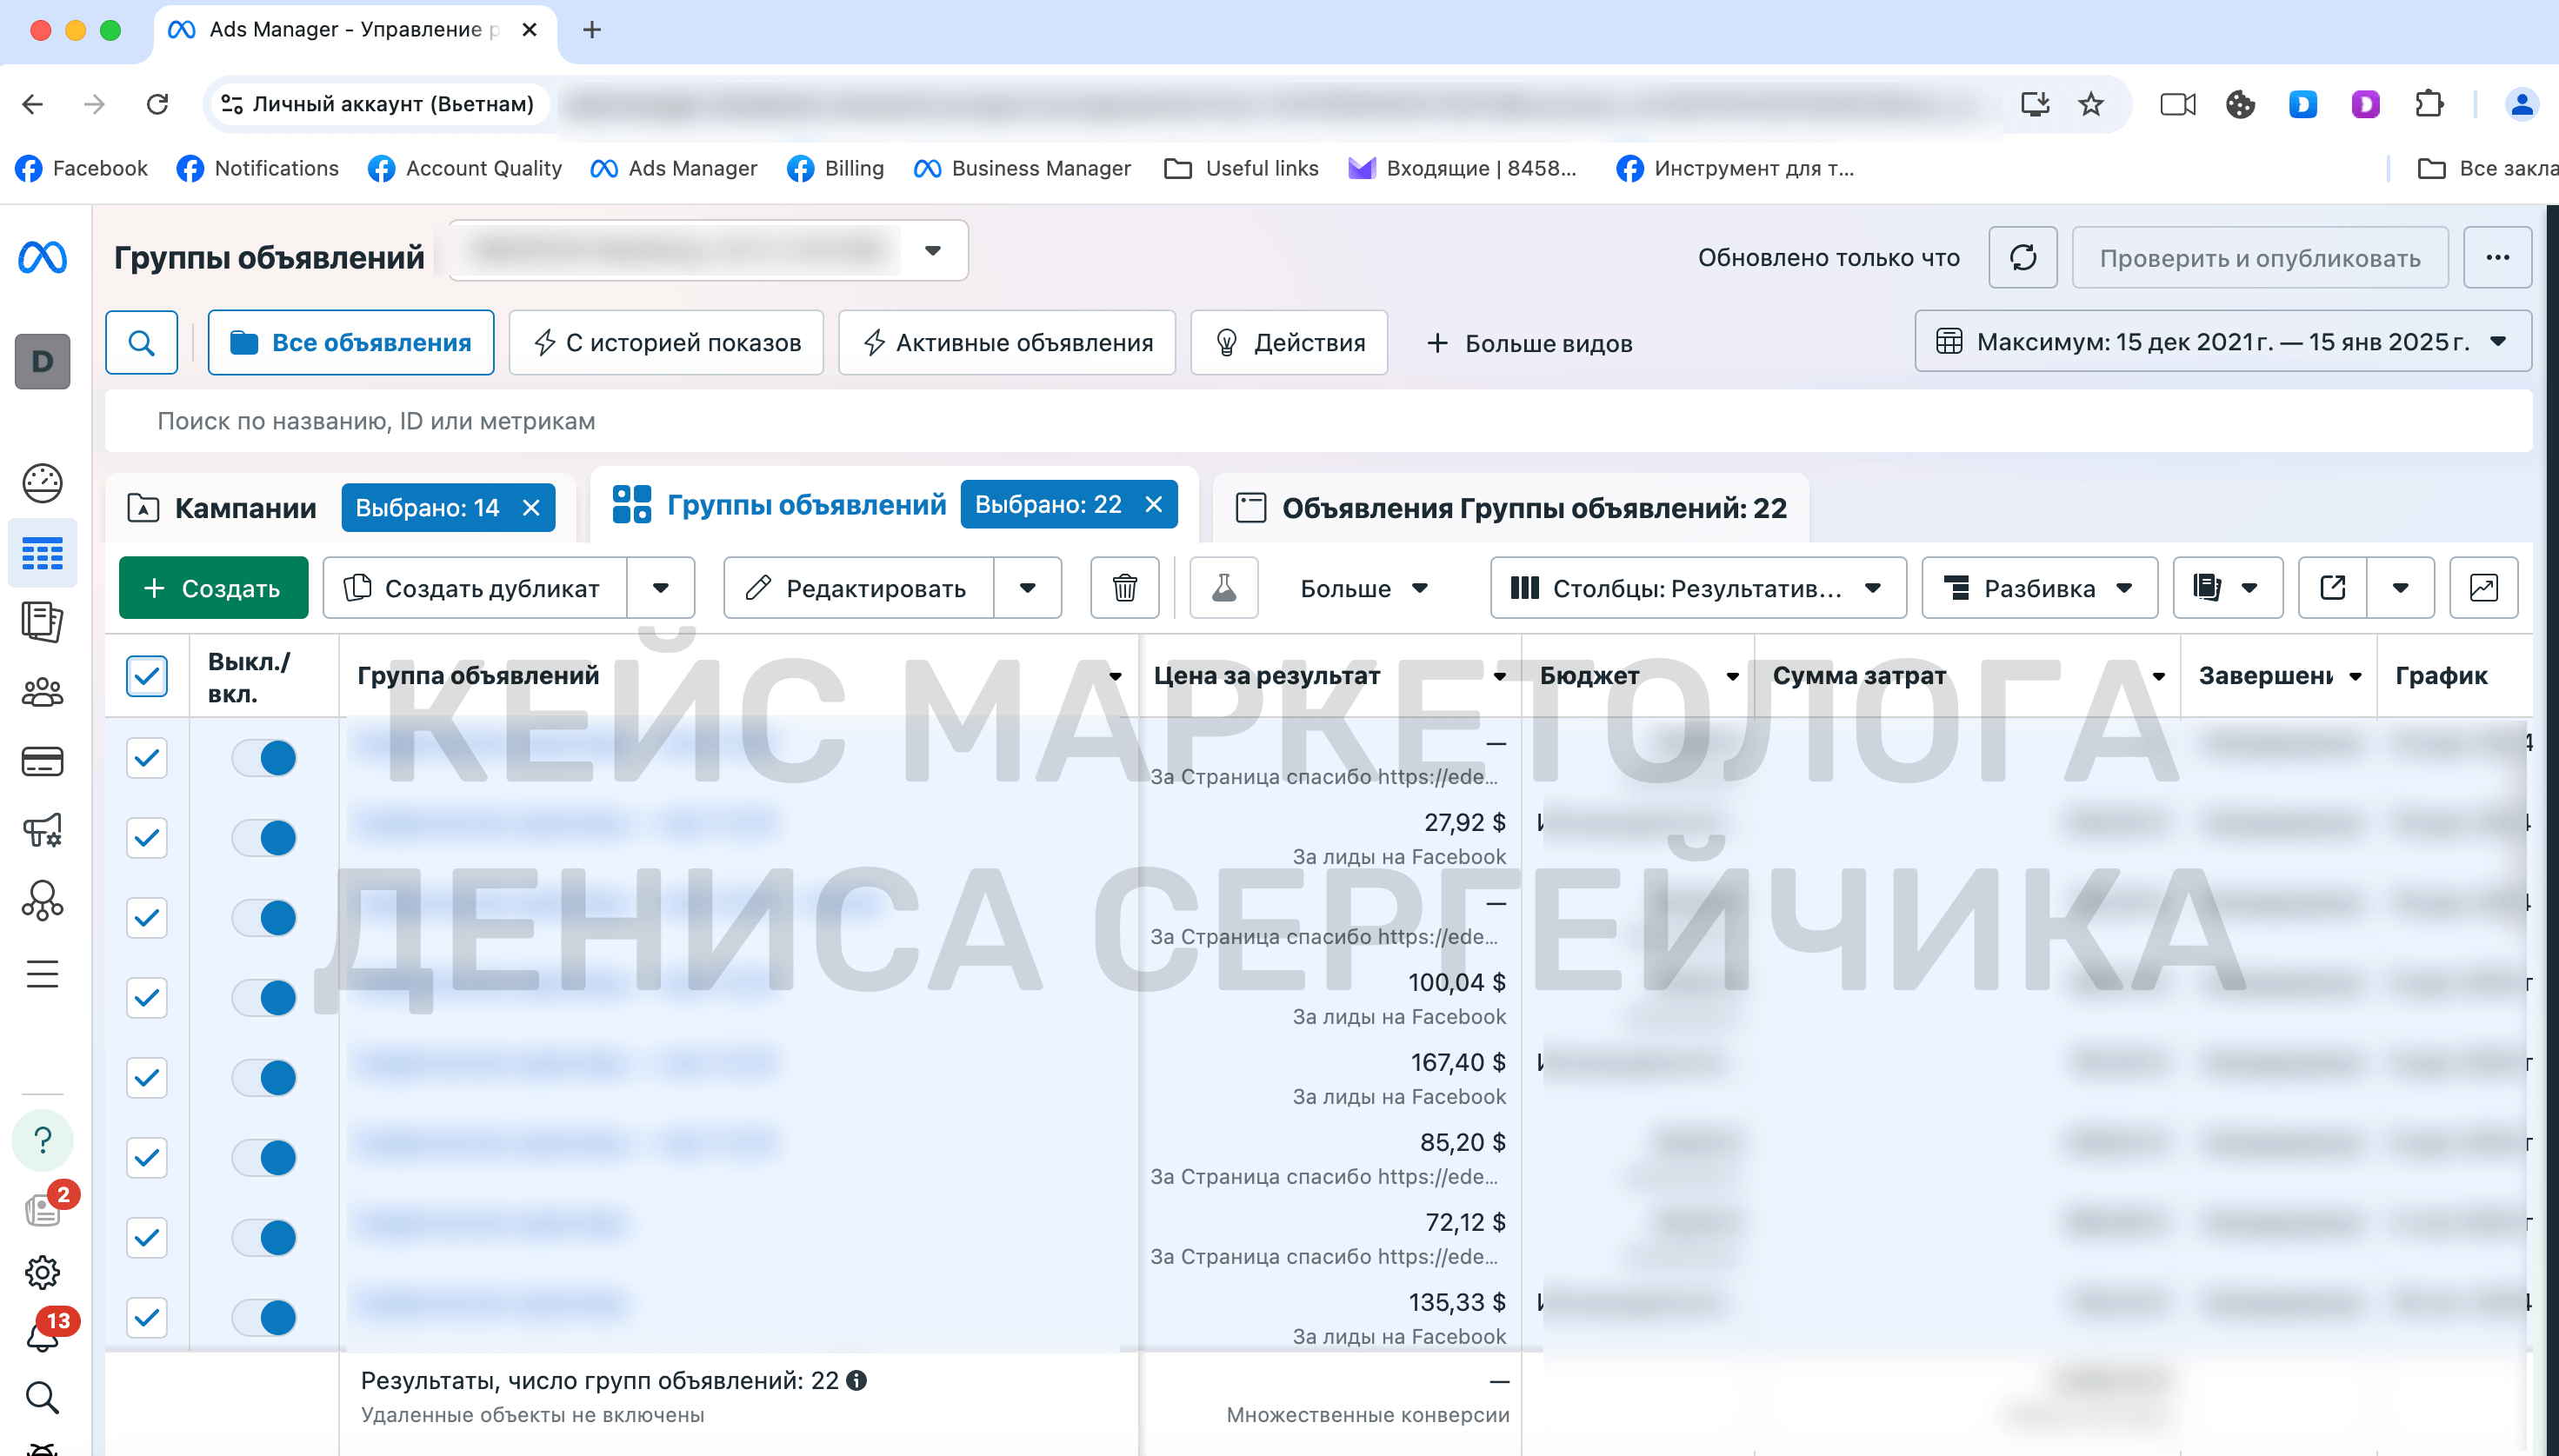The height and width of the screenshot is (1456, 2559).
Task: Click the refresh data circular arrow button
Action: point(2023,258)
